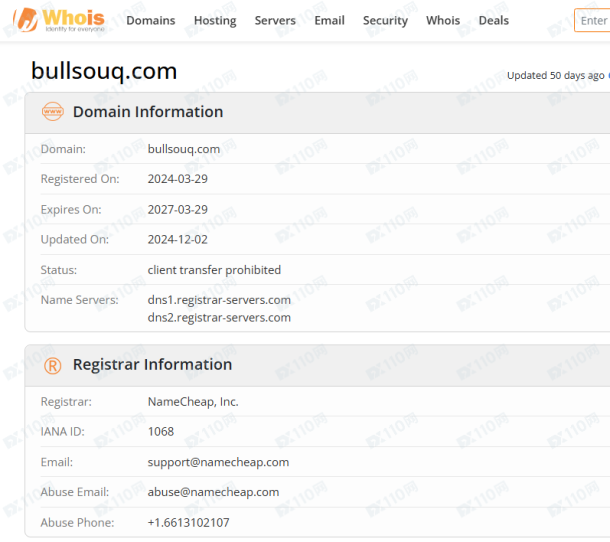Click the registrar NameCheap, Inc.
Screen dimensions: 610x542
pyautogui.click(x=193, y=402)
